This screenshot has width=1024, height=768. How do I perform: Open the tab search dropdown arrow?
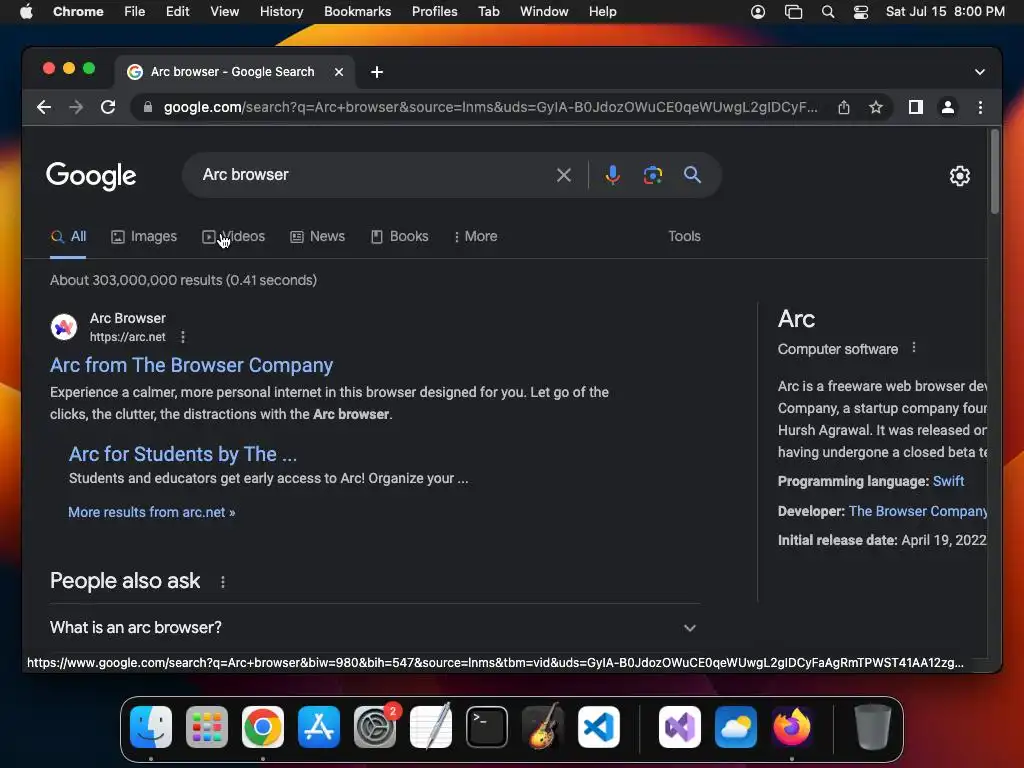980,72
